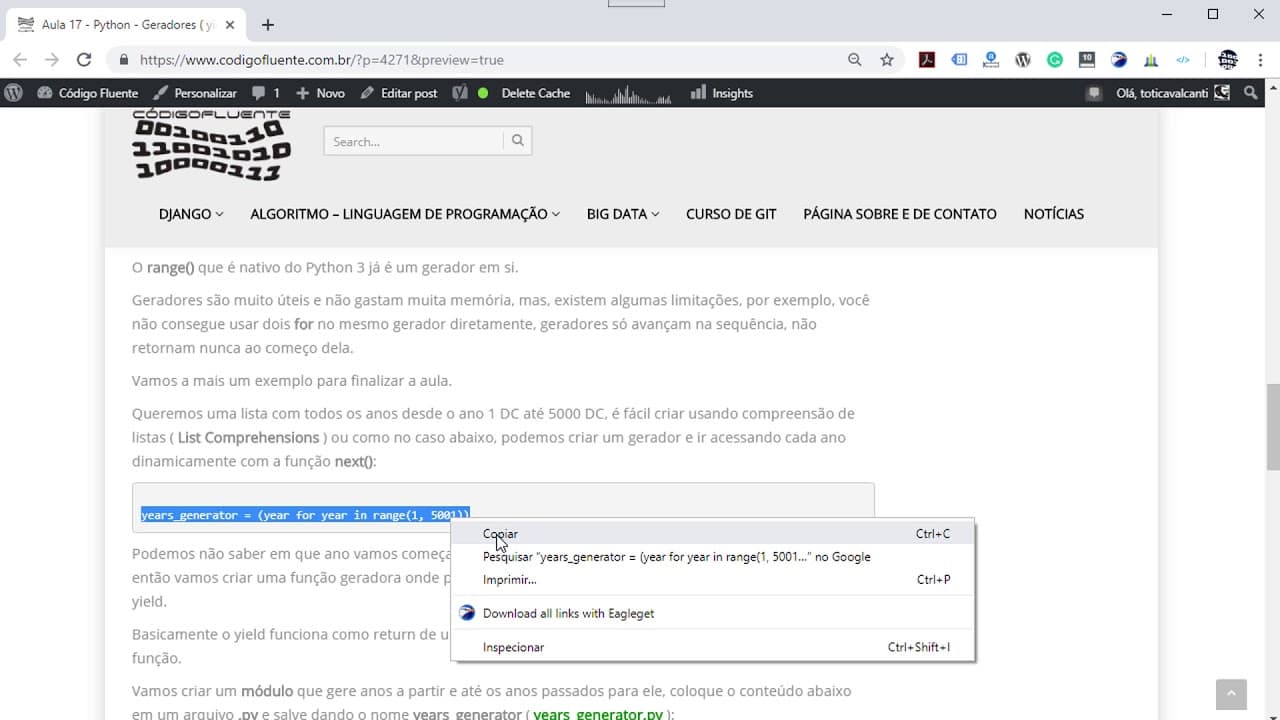The width and height of the screenshot is (1280, 720).
Task: Click the bold text next():
Action: click(x=355, y=461)
